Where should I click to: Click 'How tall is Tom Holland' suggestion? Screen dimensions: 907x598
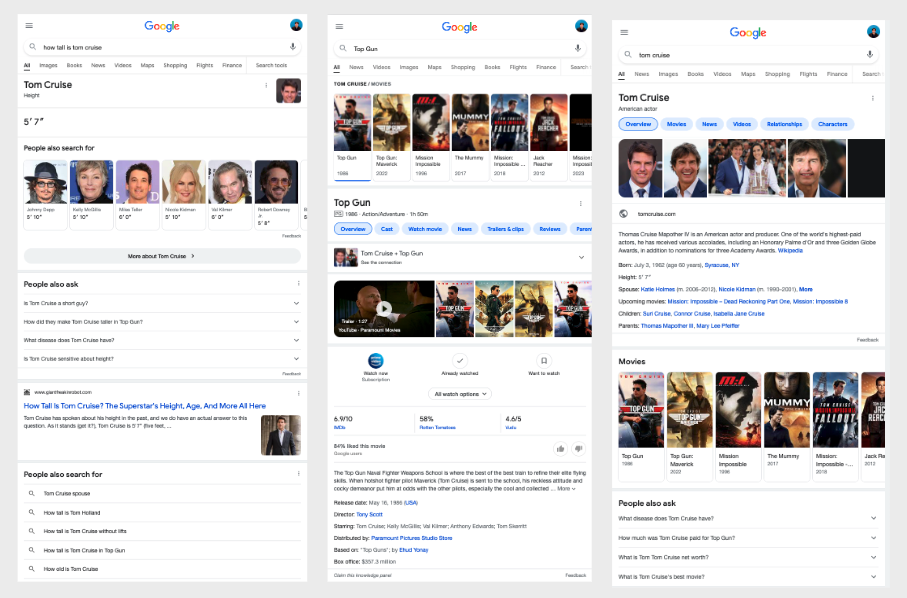(x=72, y=512)
